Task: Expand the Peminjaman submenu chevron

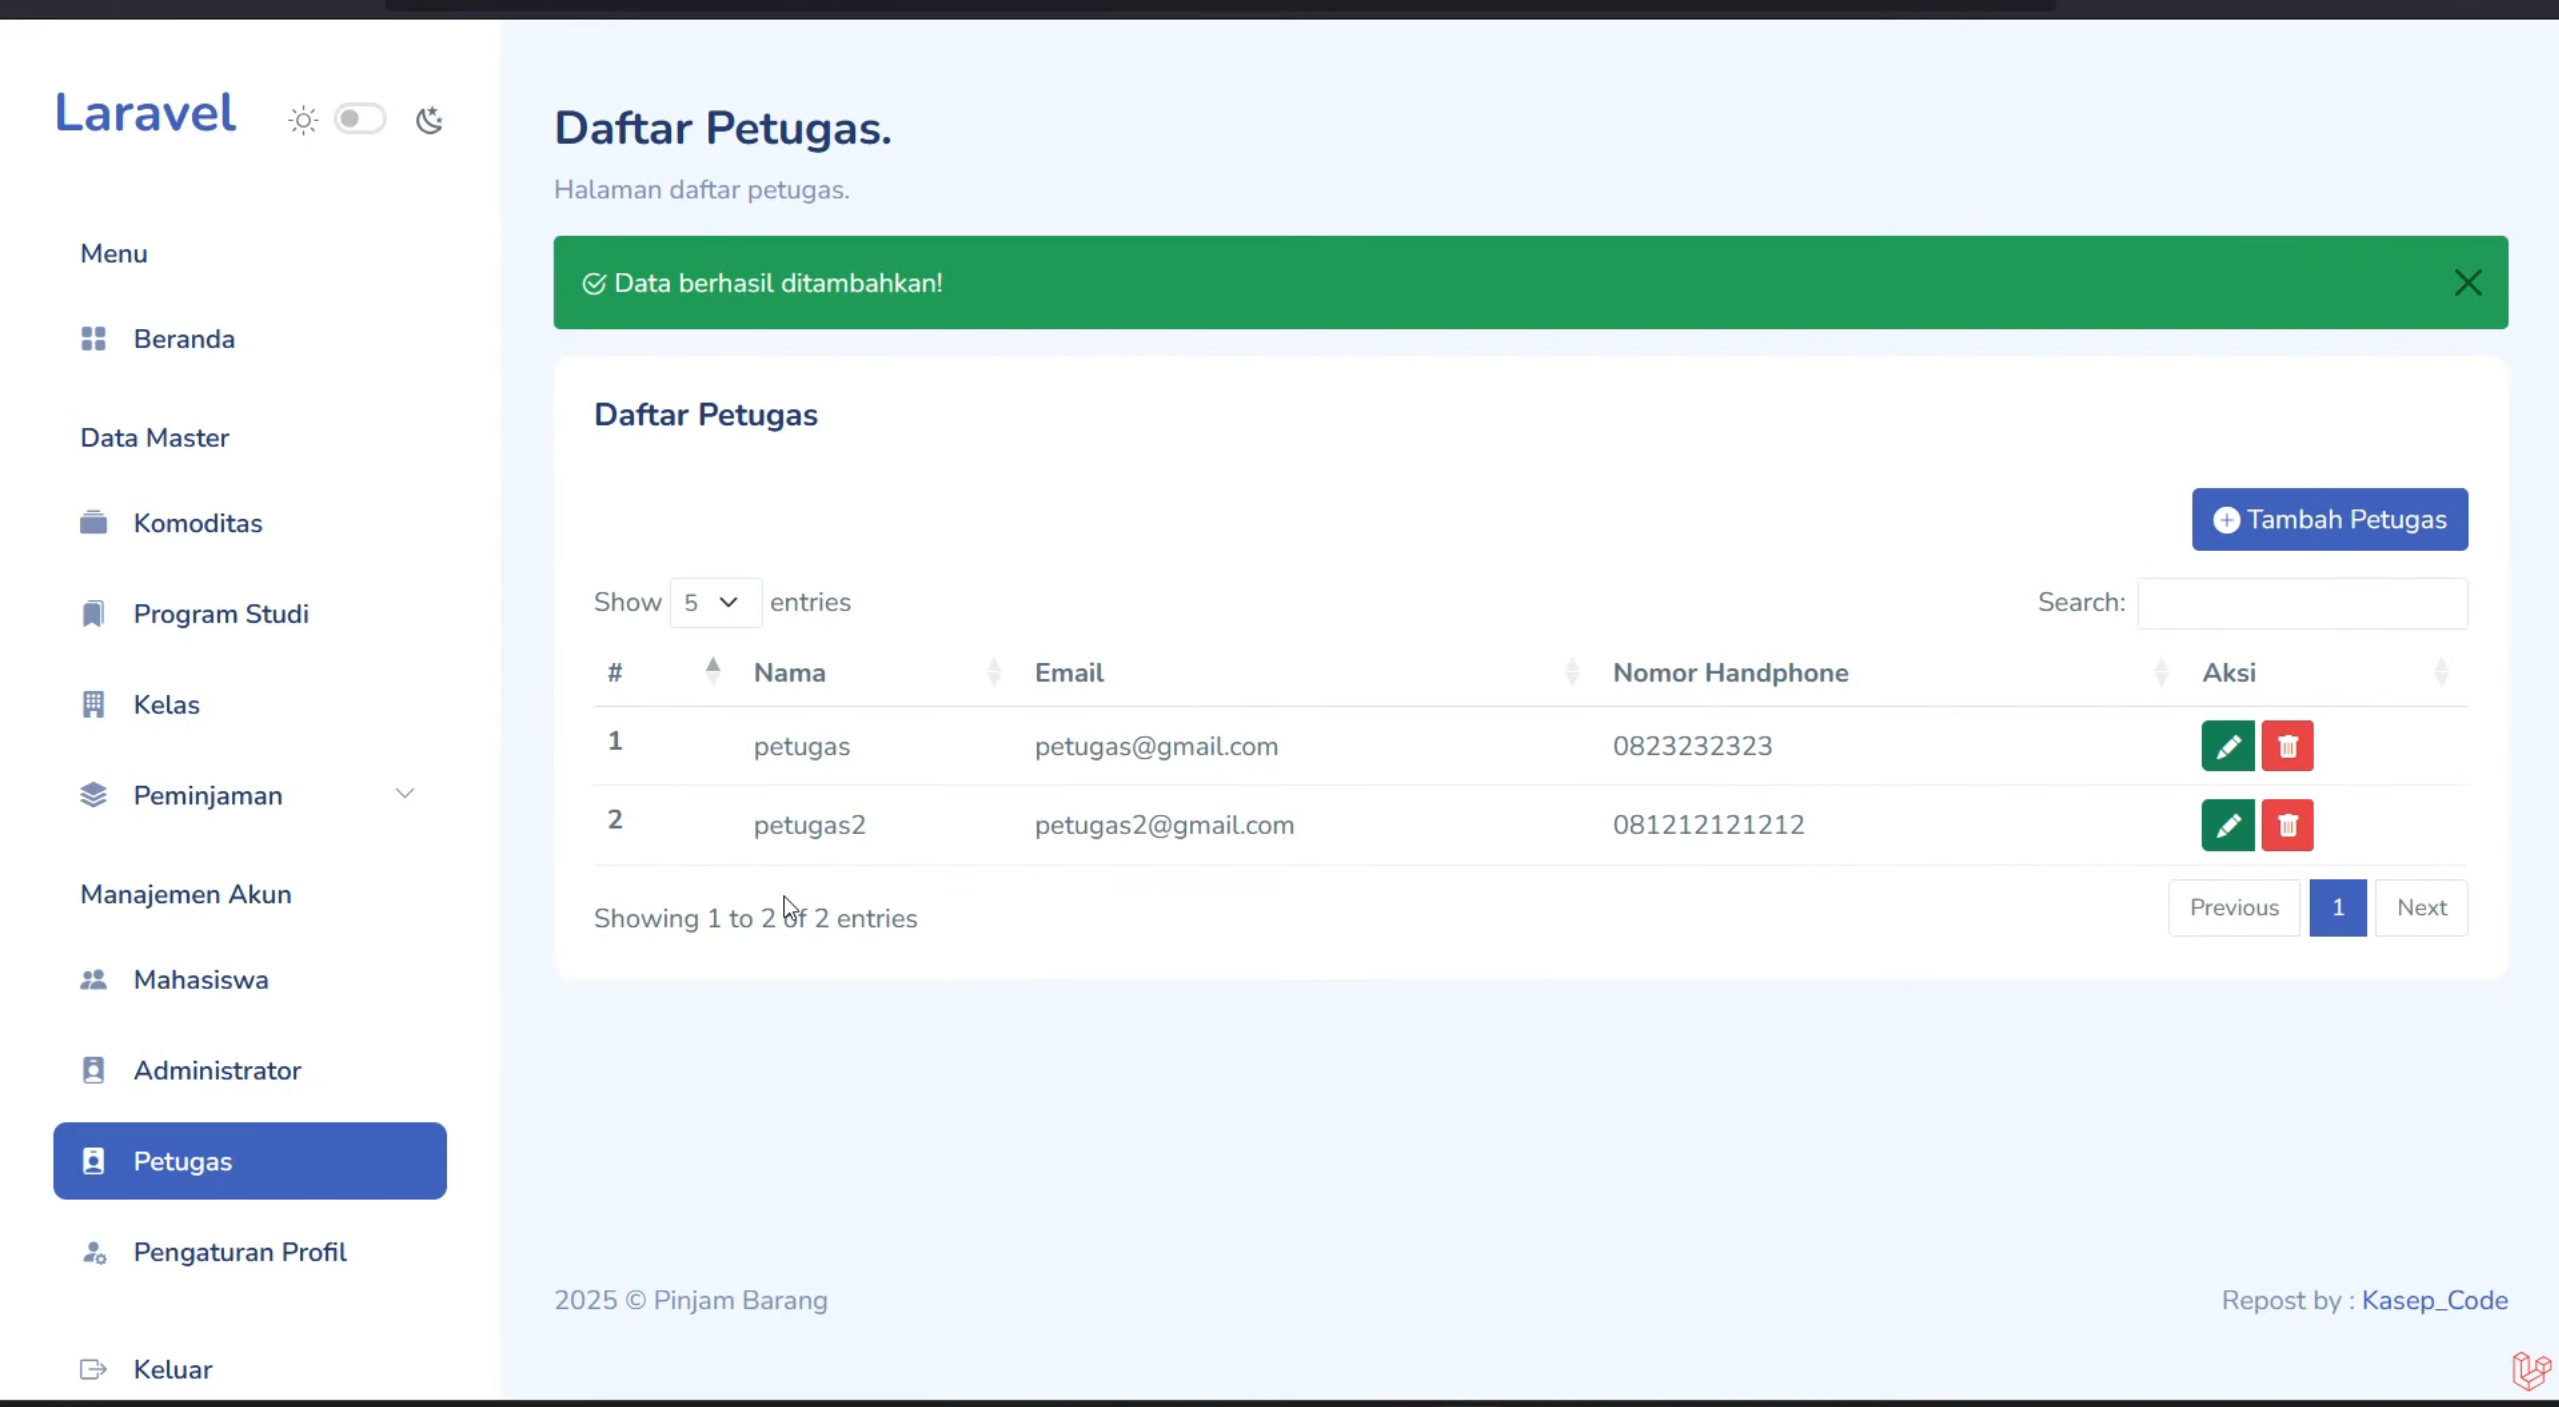Action: tap(404, 794)
